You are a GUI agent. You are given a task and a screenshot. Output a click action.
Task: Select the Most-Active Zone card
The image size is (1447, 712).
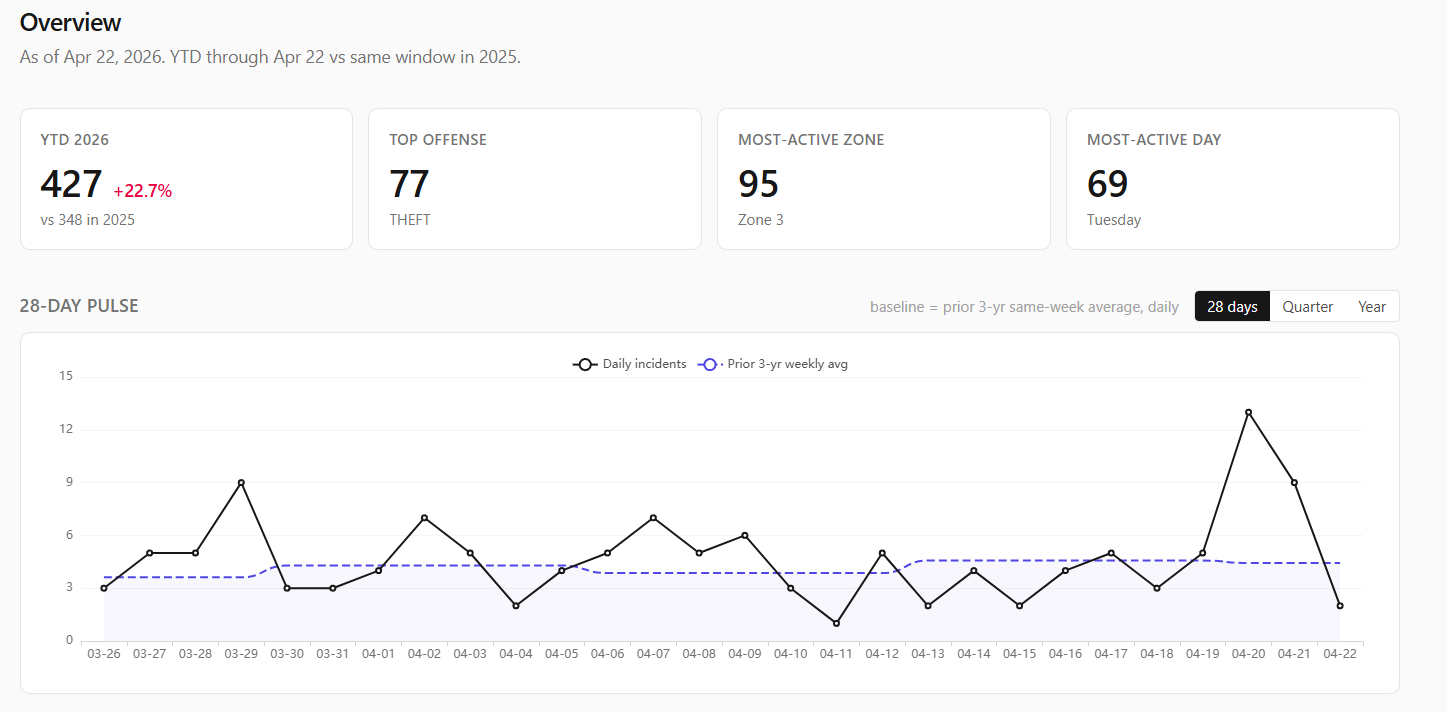(x=883, y=179)
